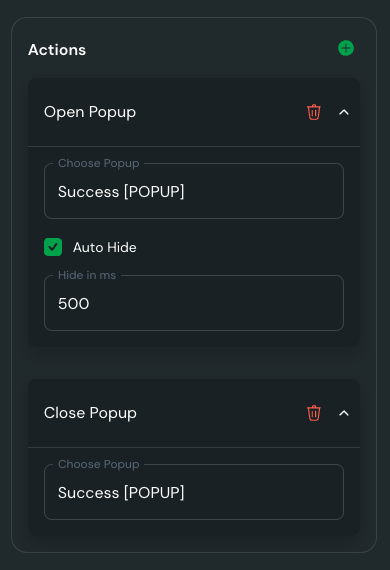Click the 500 value in Hide in ms
Image resolution: width=390 pixels, height=570 pixels.
73,304
